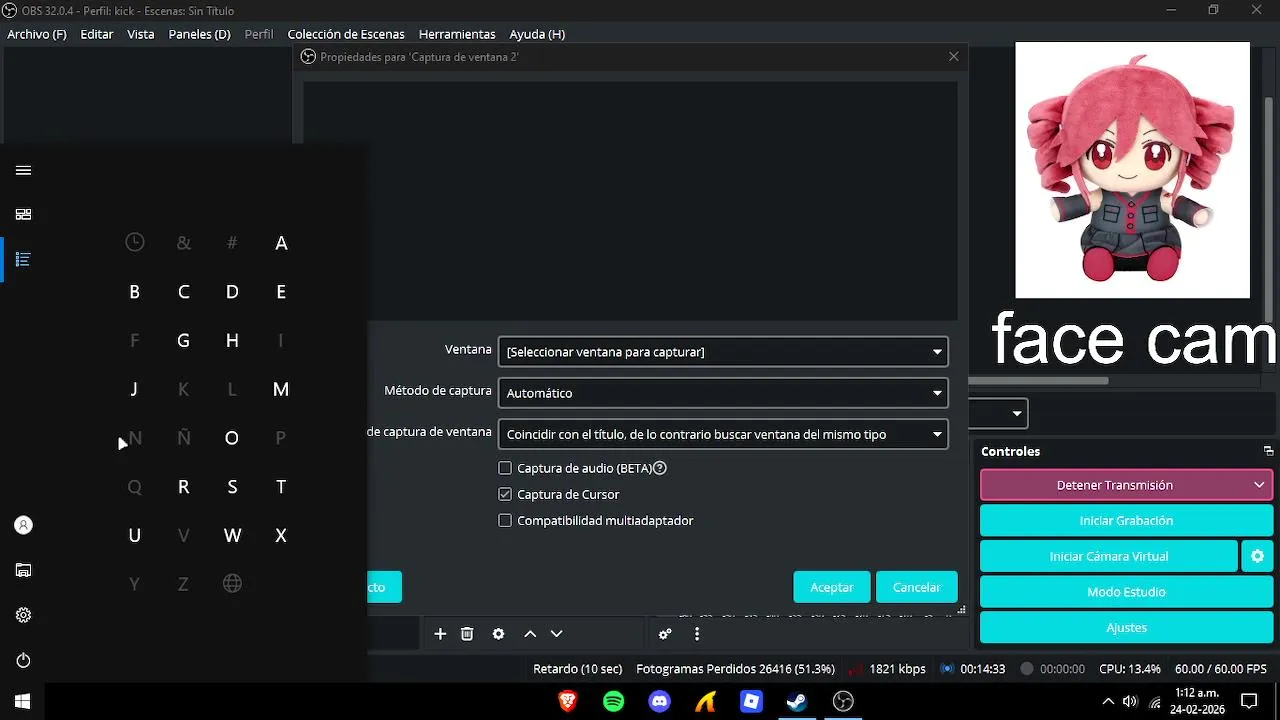The image size is (1280, 720).
Task: Open Discord from taskbar
Action: [x=659, y=701]
